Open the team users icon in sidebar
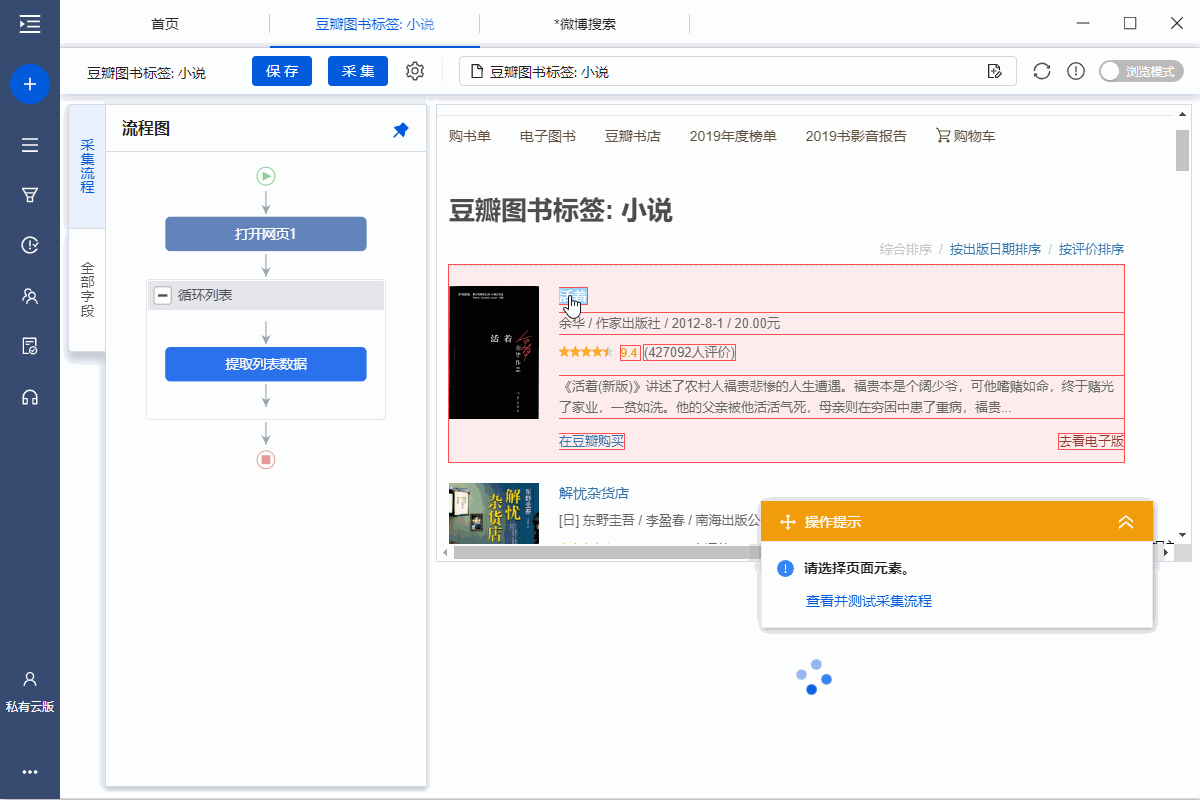The width and height of the screenshot is (1200, 800). pos(30,296)
